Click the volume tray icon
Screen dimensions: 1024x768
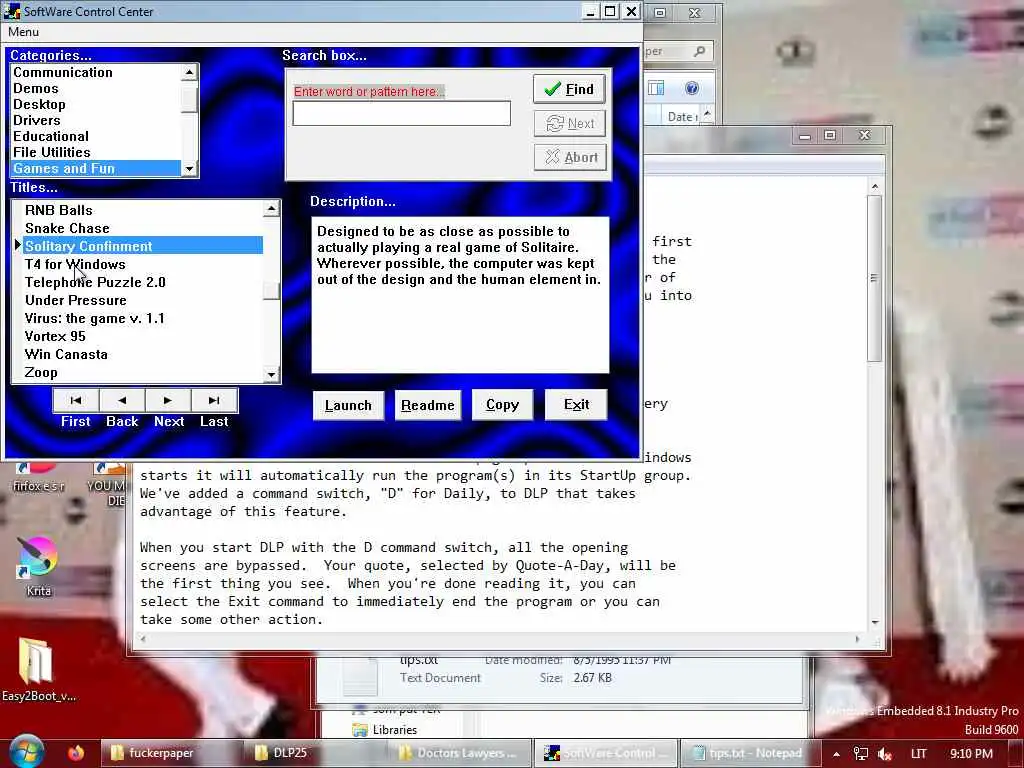coord(885,754)
